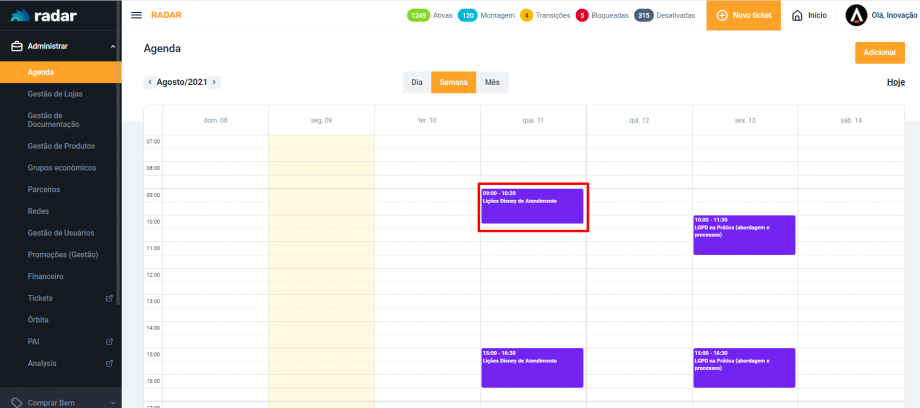Click the Administrar briefcase icon

pos(16,46)
